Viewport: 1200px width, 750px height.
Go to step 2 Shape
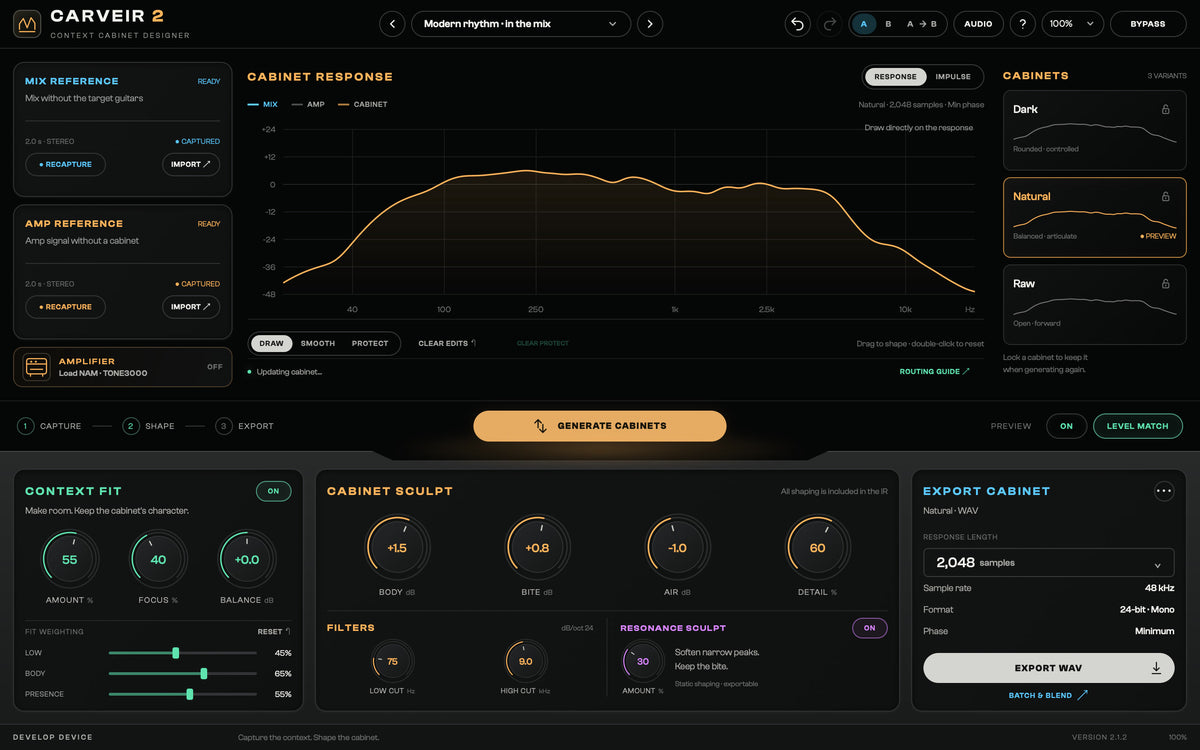[149, 426]
